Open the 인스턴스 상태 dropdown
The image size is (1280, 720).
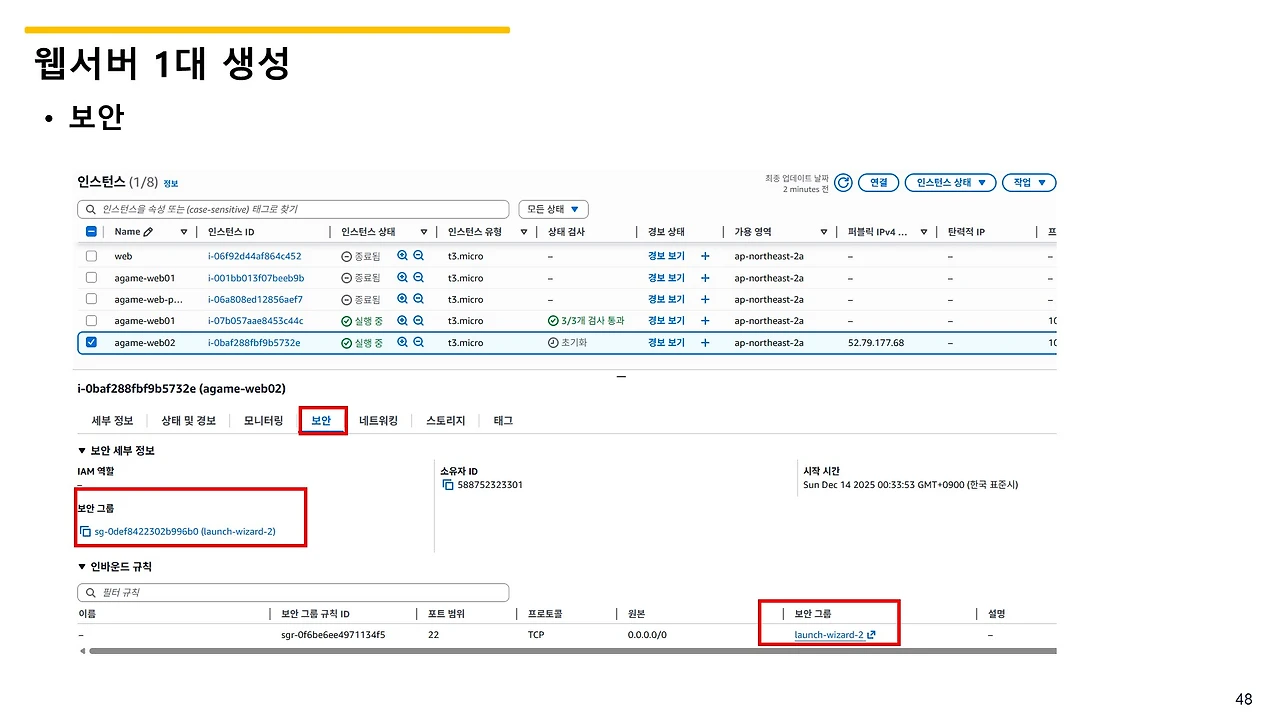click(950, 183)
